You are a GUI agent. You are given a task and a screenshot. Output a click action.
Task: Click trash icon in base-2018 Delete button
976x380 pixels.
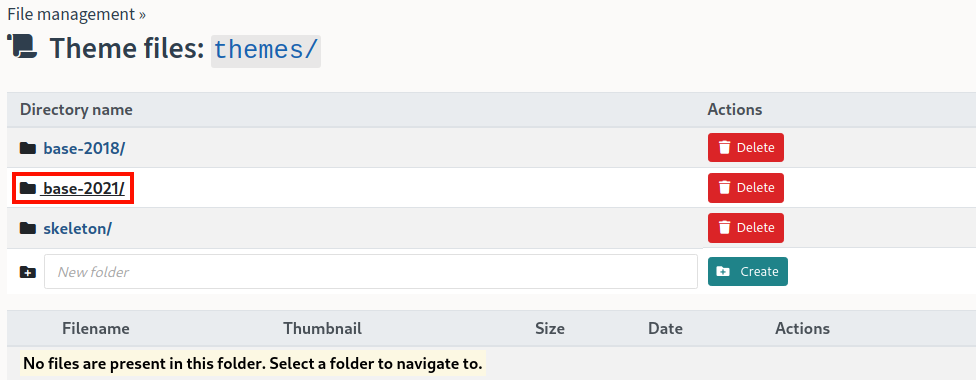point(725,148)
